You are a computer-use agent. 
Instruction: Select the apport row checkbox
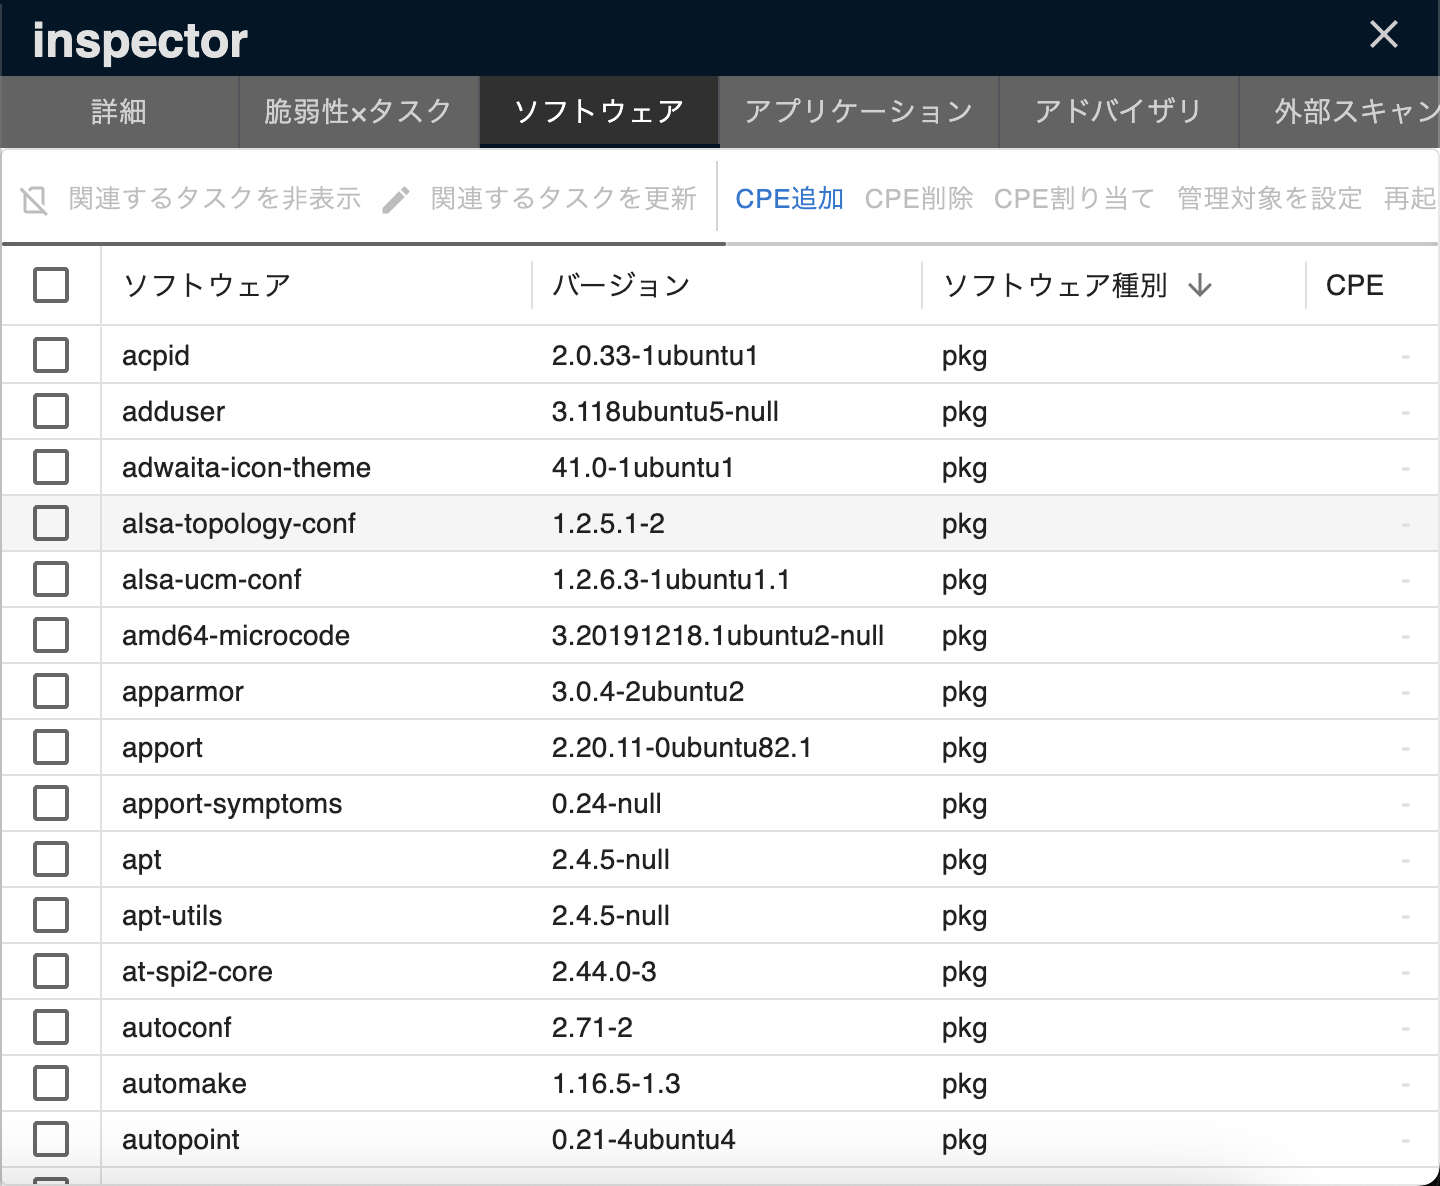tap(51, 747)
